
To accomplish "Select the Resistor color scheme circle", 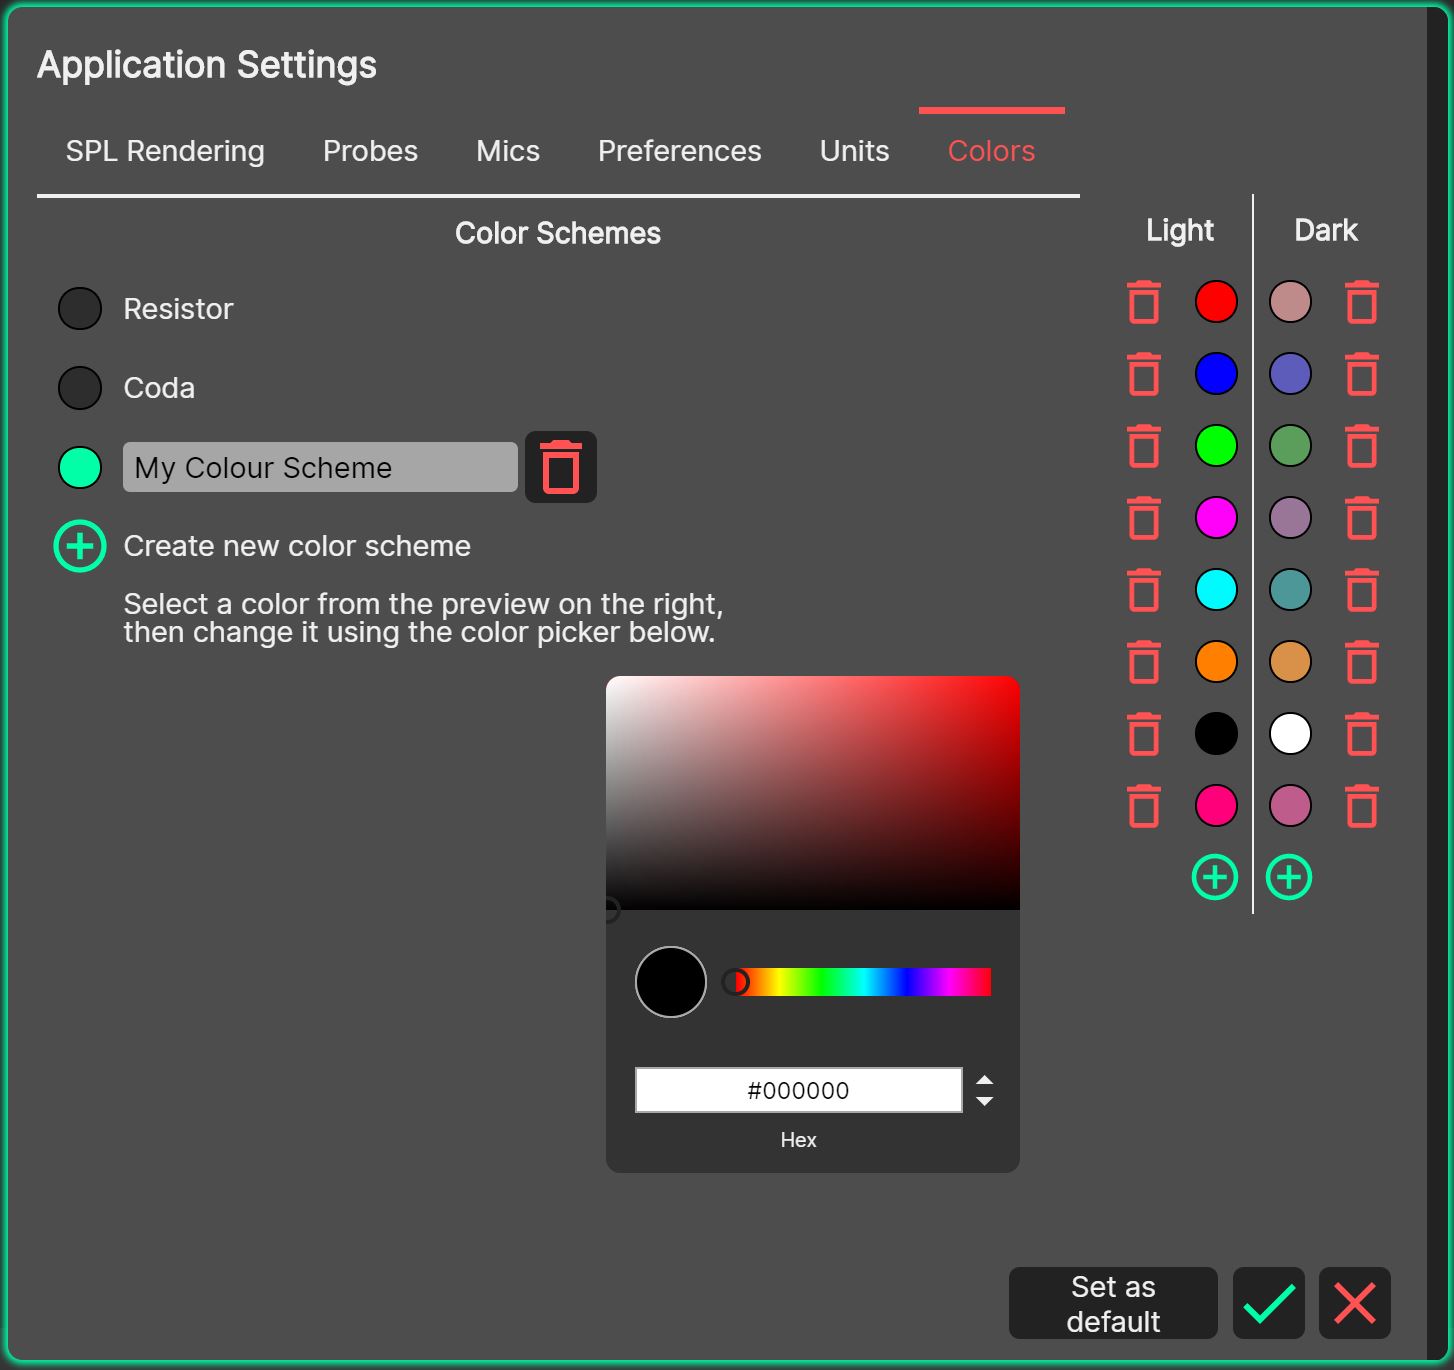I will (79, 307).
